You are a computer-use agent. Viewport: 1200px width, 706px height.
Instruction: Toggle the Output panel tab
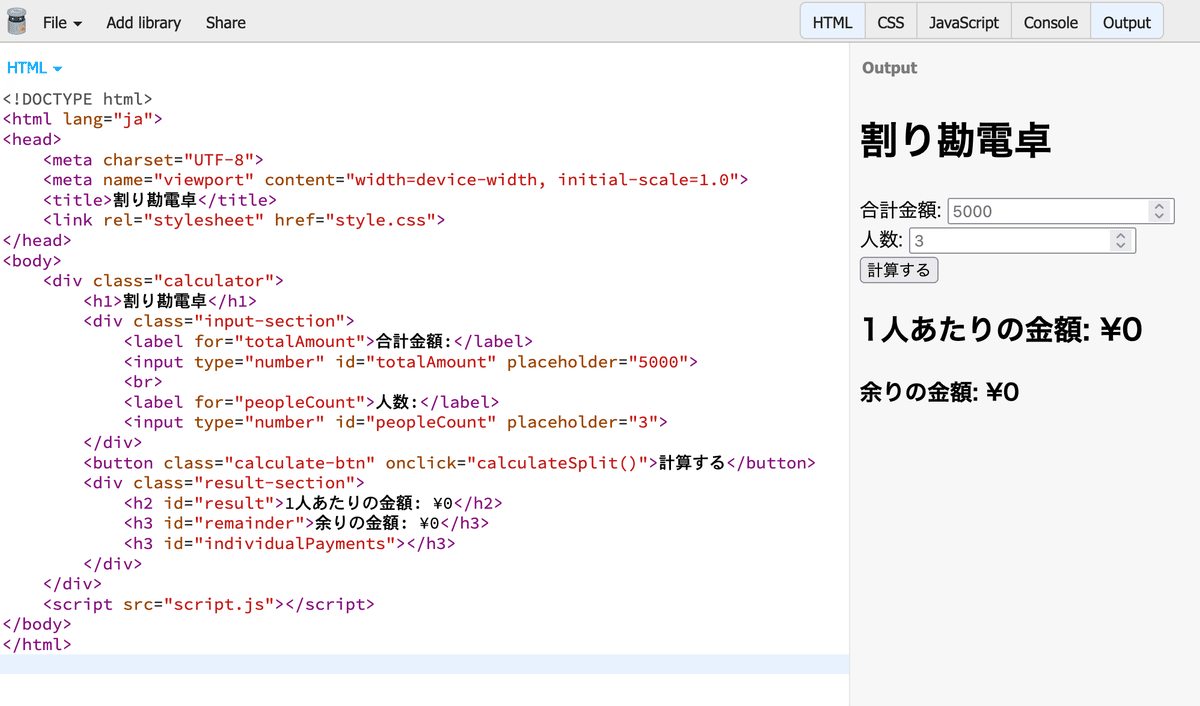click(1127, 22)
